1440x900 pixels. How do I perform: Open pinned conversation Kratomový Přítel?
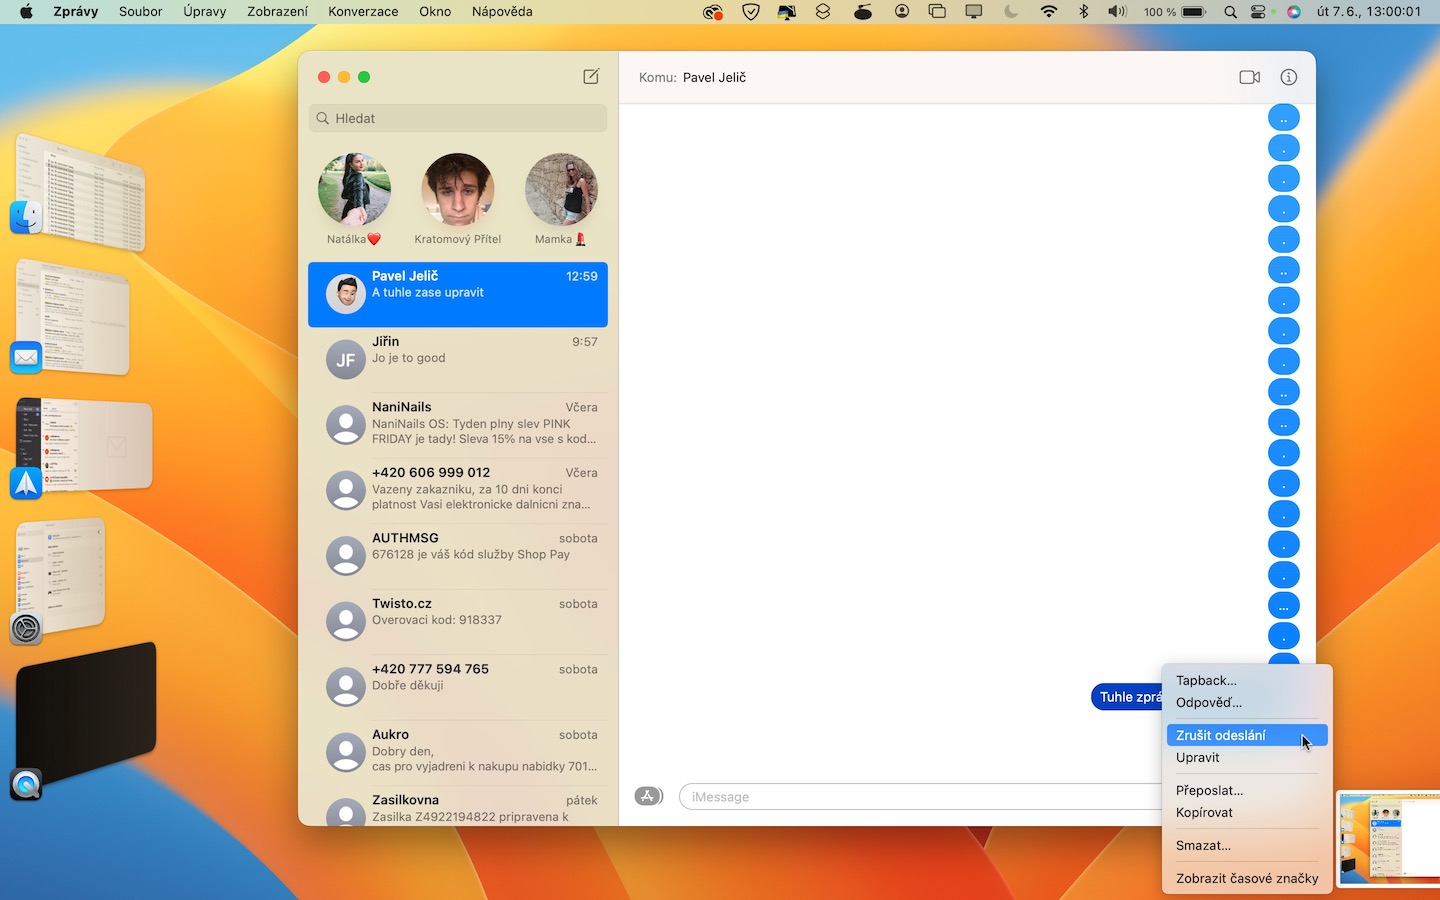point(458,199)
